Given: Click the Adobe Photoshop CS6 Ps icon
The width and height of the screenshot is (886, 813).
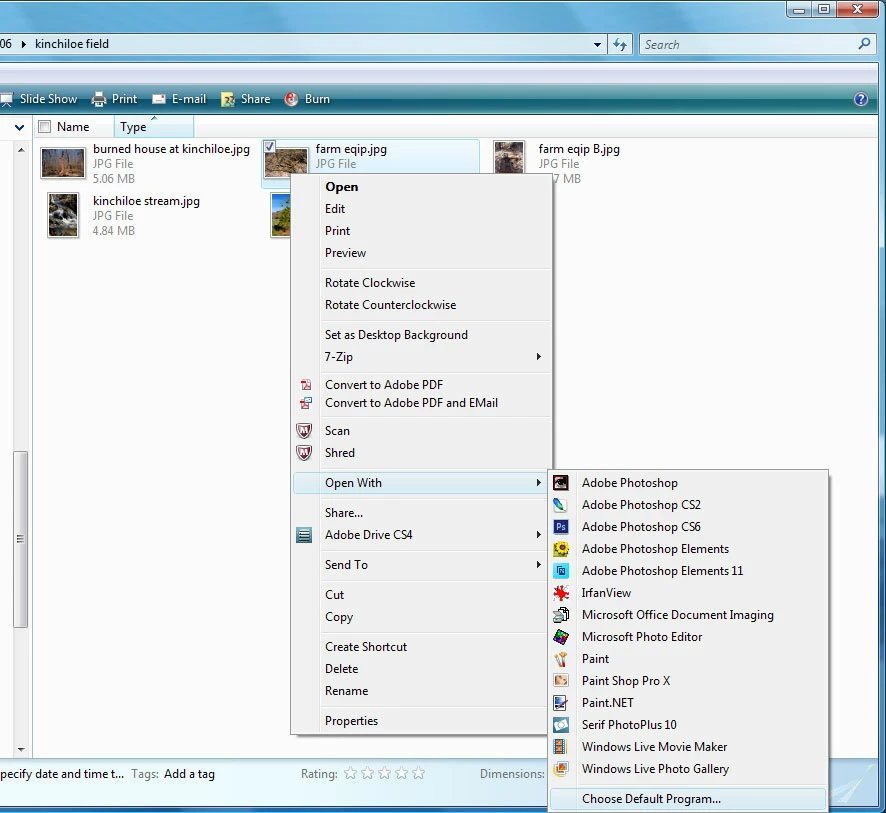Looking at the screenshot, I should pyautogui.click(x=561, y=527).
